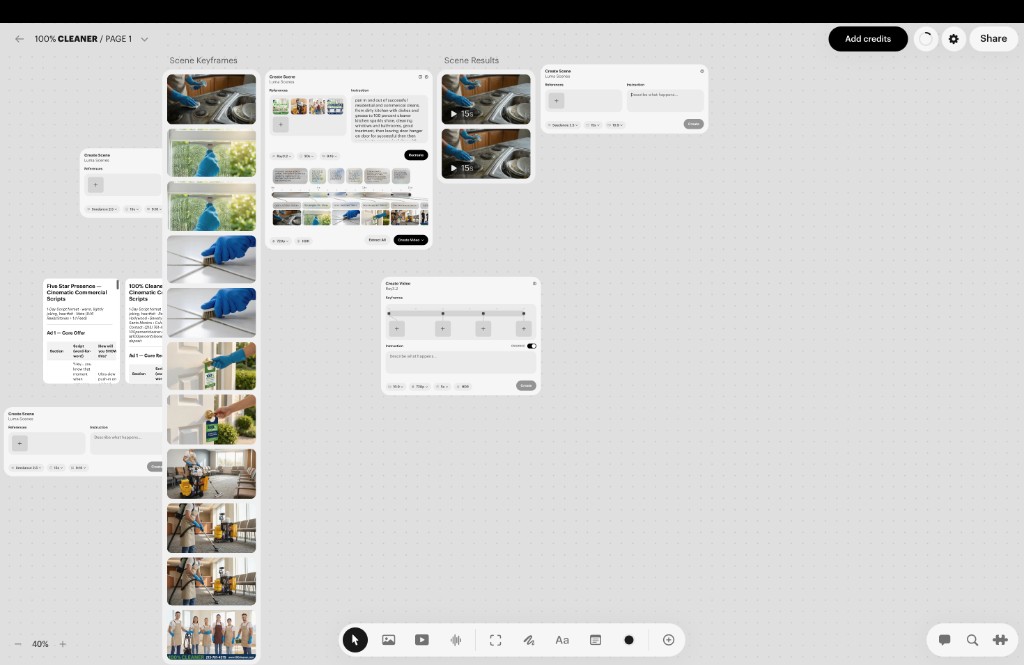Screen dimensions: 1024x665
Task: Open the comments chat bubble icon
Action: click(x=944, y=640)
